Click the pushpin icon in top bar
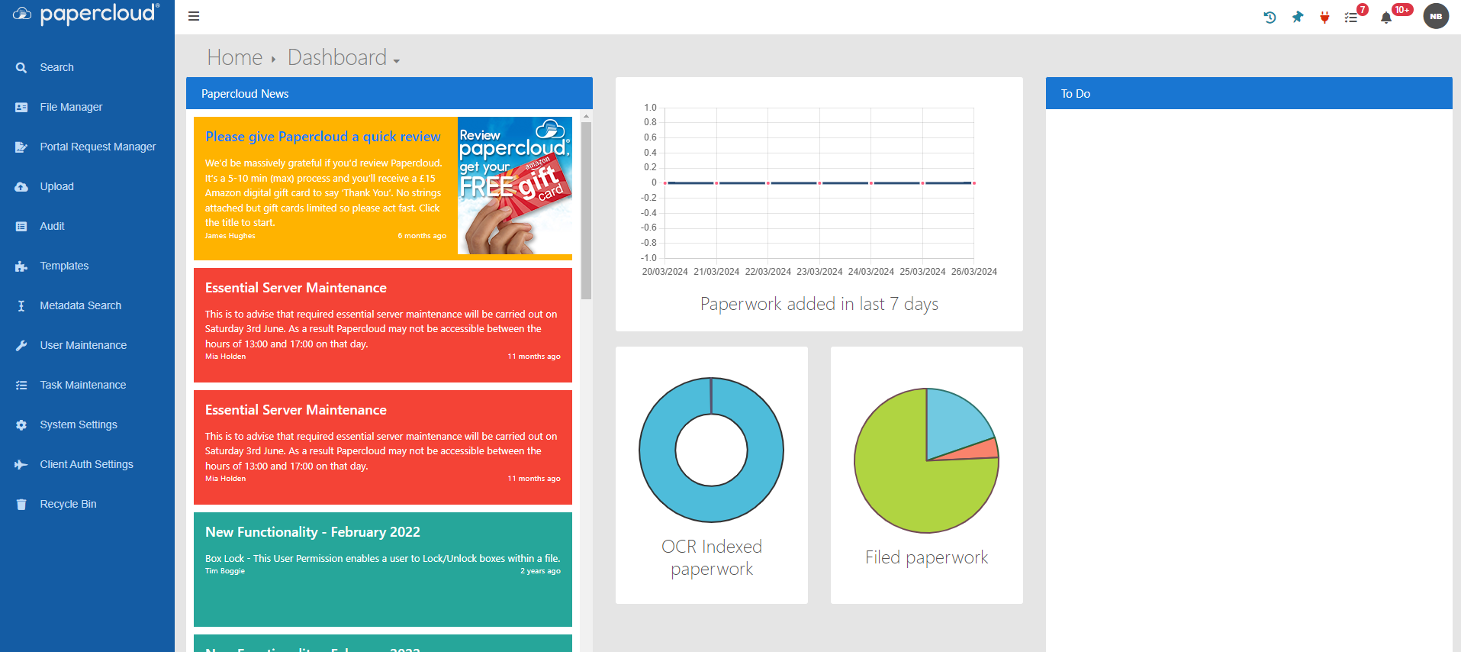The height and width of the screenshot is (652, 1462). [1298, 17]
